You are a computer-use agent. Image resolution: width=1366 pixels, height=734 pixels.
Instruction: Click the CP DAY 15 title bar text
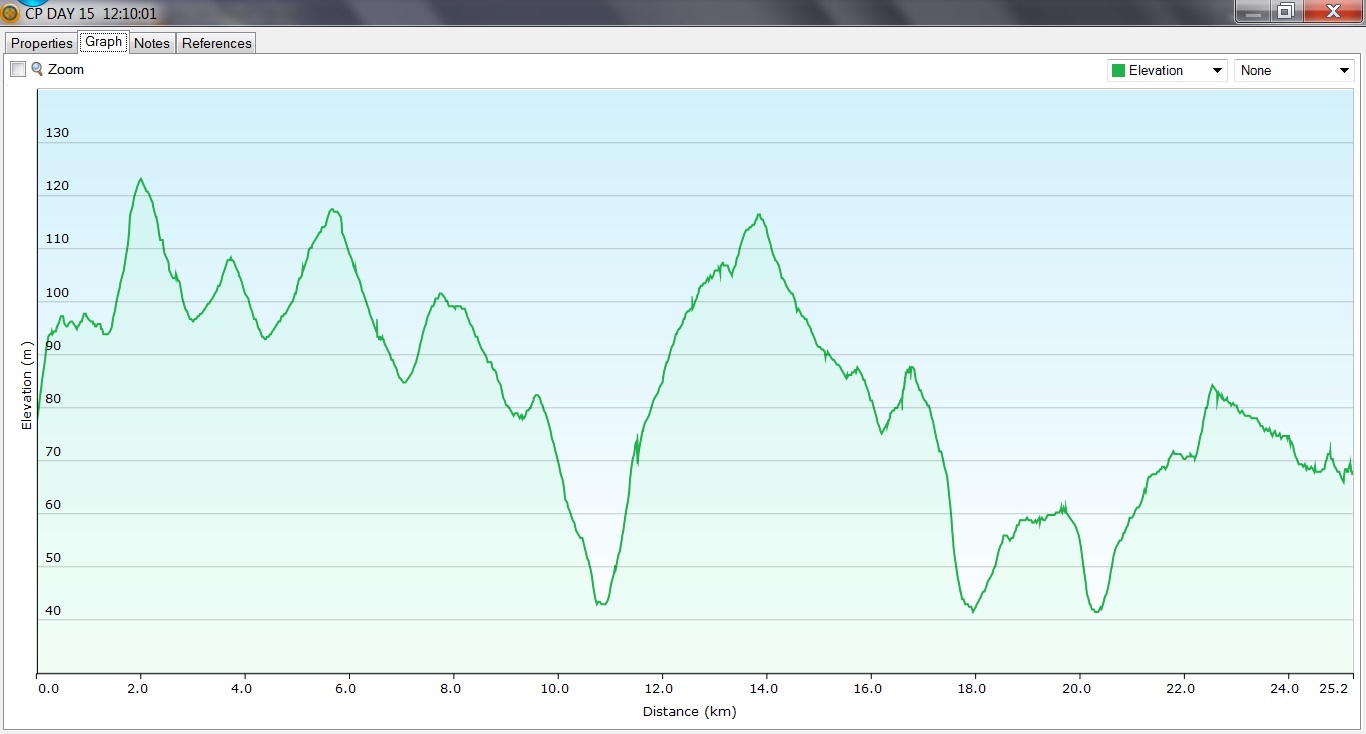91,14
